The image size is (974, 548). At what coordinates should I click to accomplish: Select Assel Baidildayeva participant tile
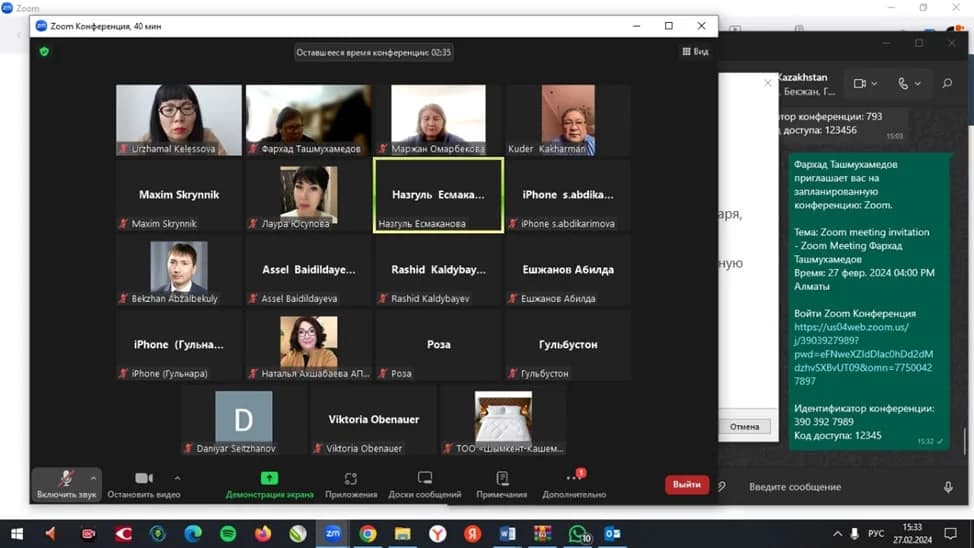click(309, 270)
